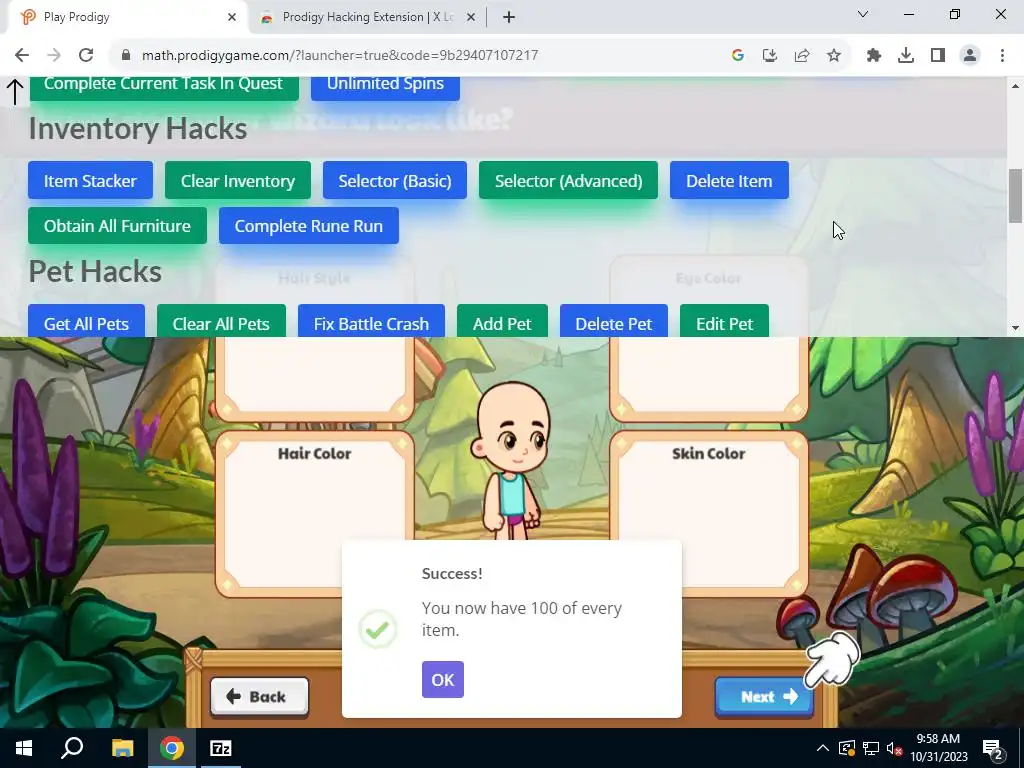The width and height of the screenshot is (1024, 768).
Task: Open Chrome extensions puzzle icon
Action: pyautogui.click(x=874, y=56)
